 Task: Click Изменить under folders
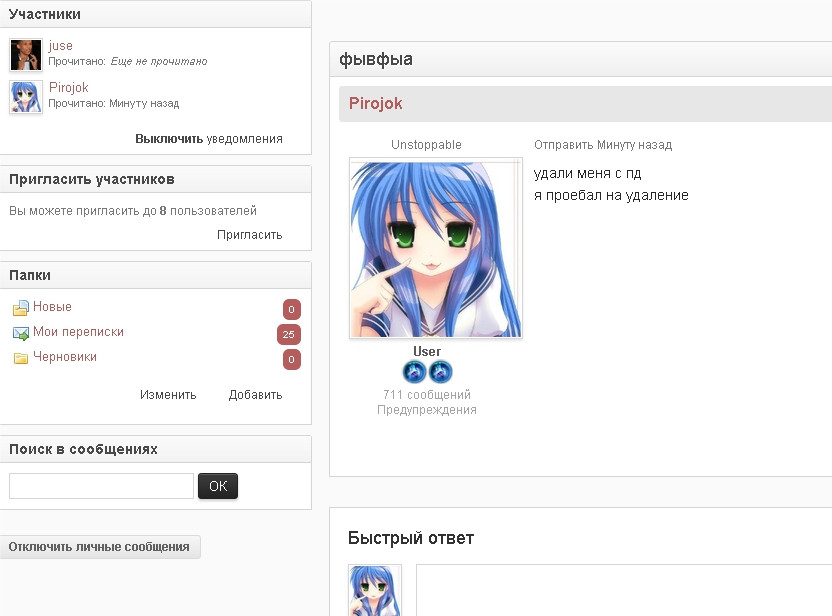pyautogui.click(x=168, y=395)
